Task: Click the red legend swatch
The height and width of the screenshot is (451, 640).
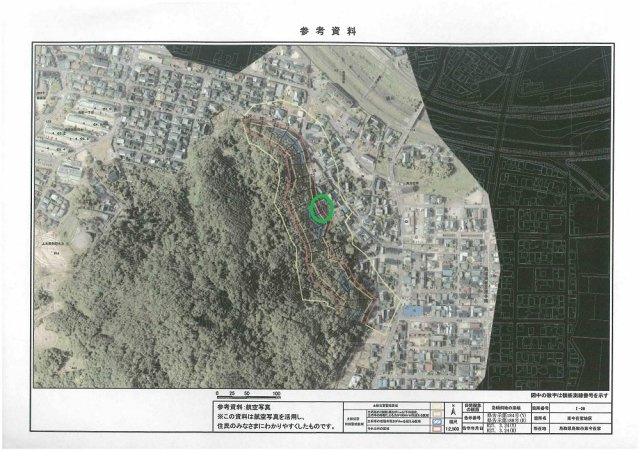Action: coord(437,429)
